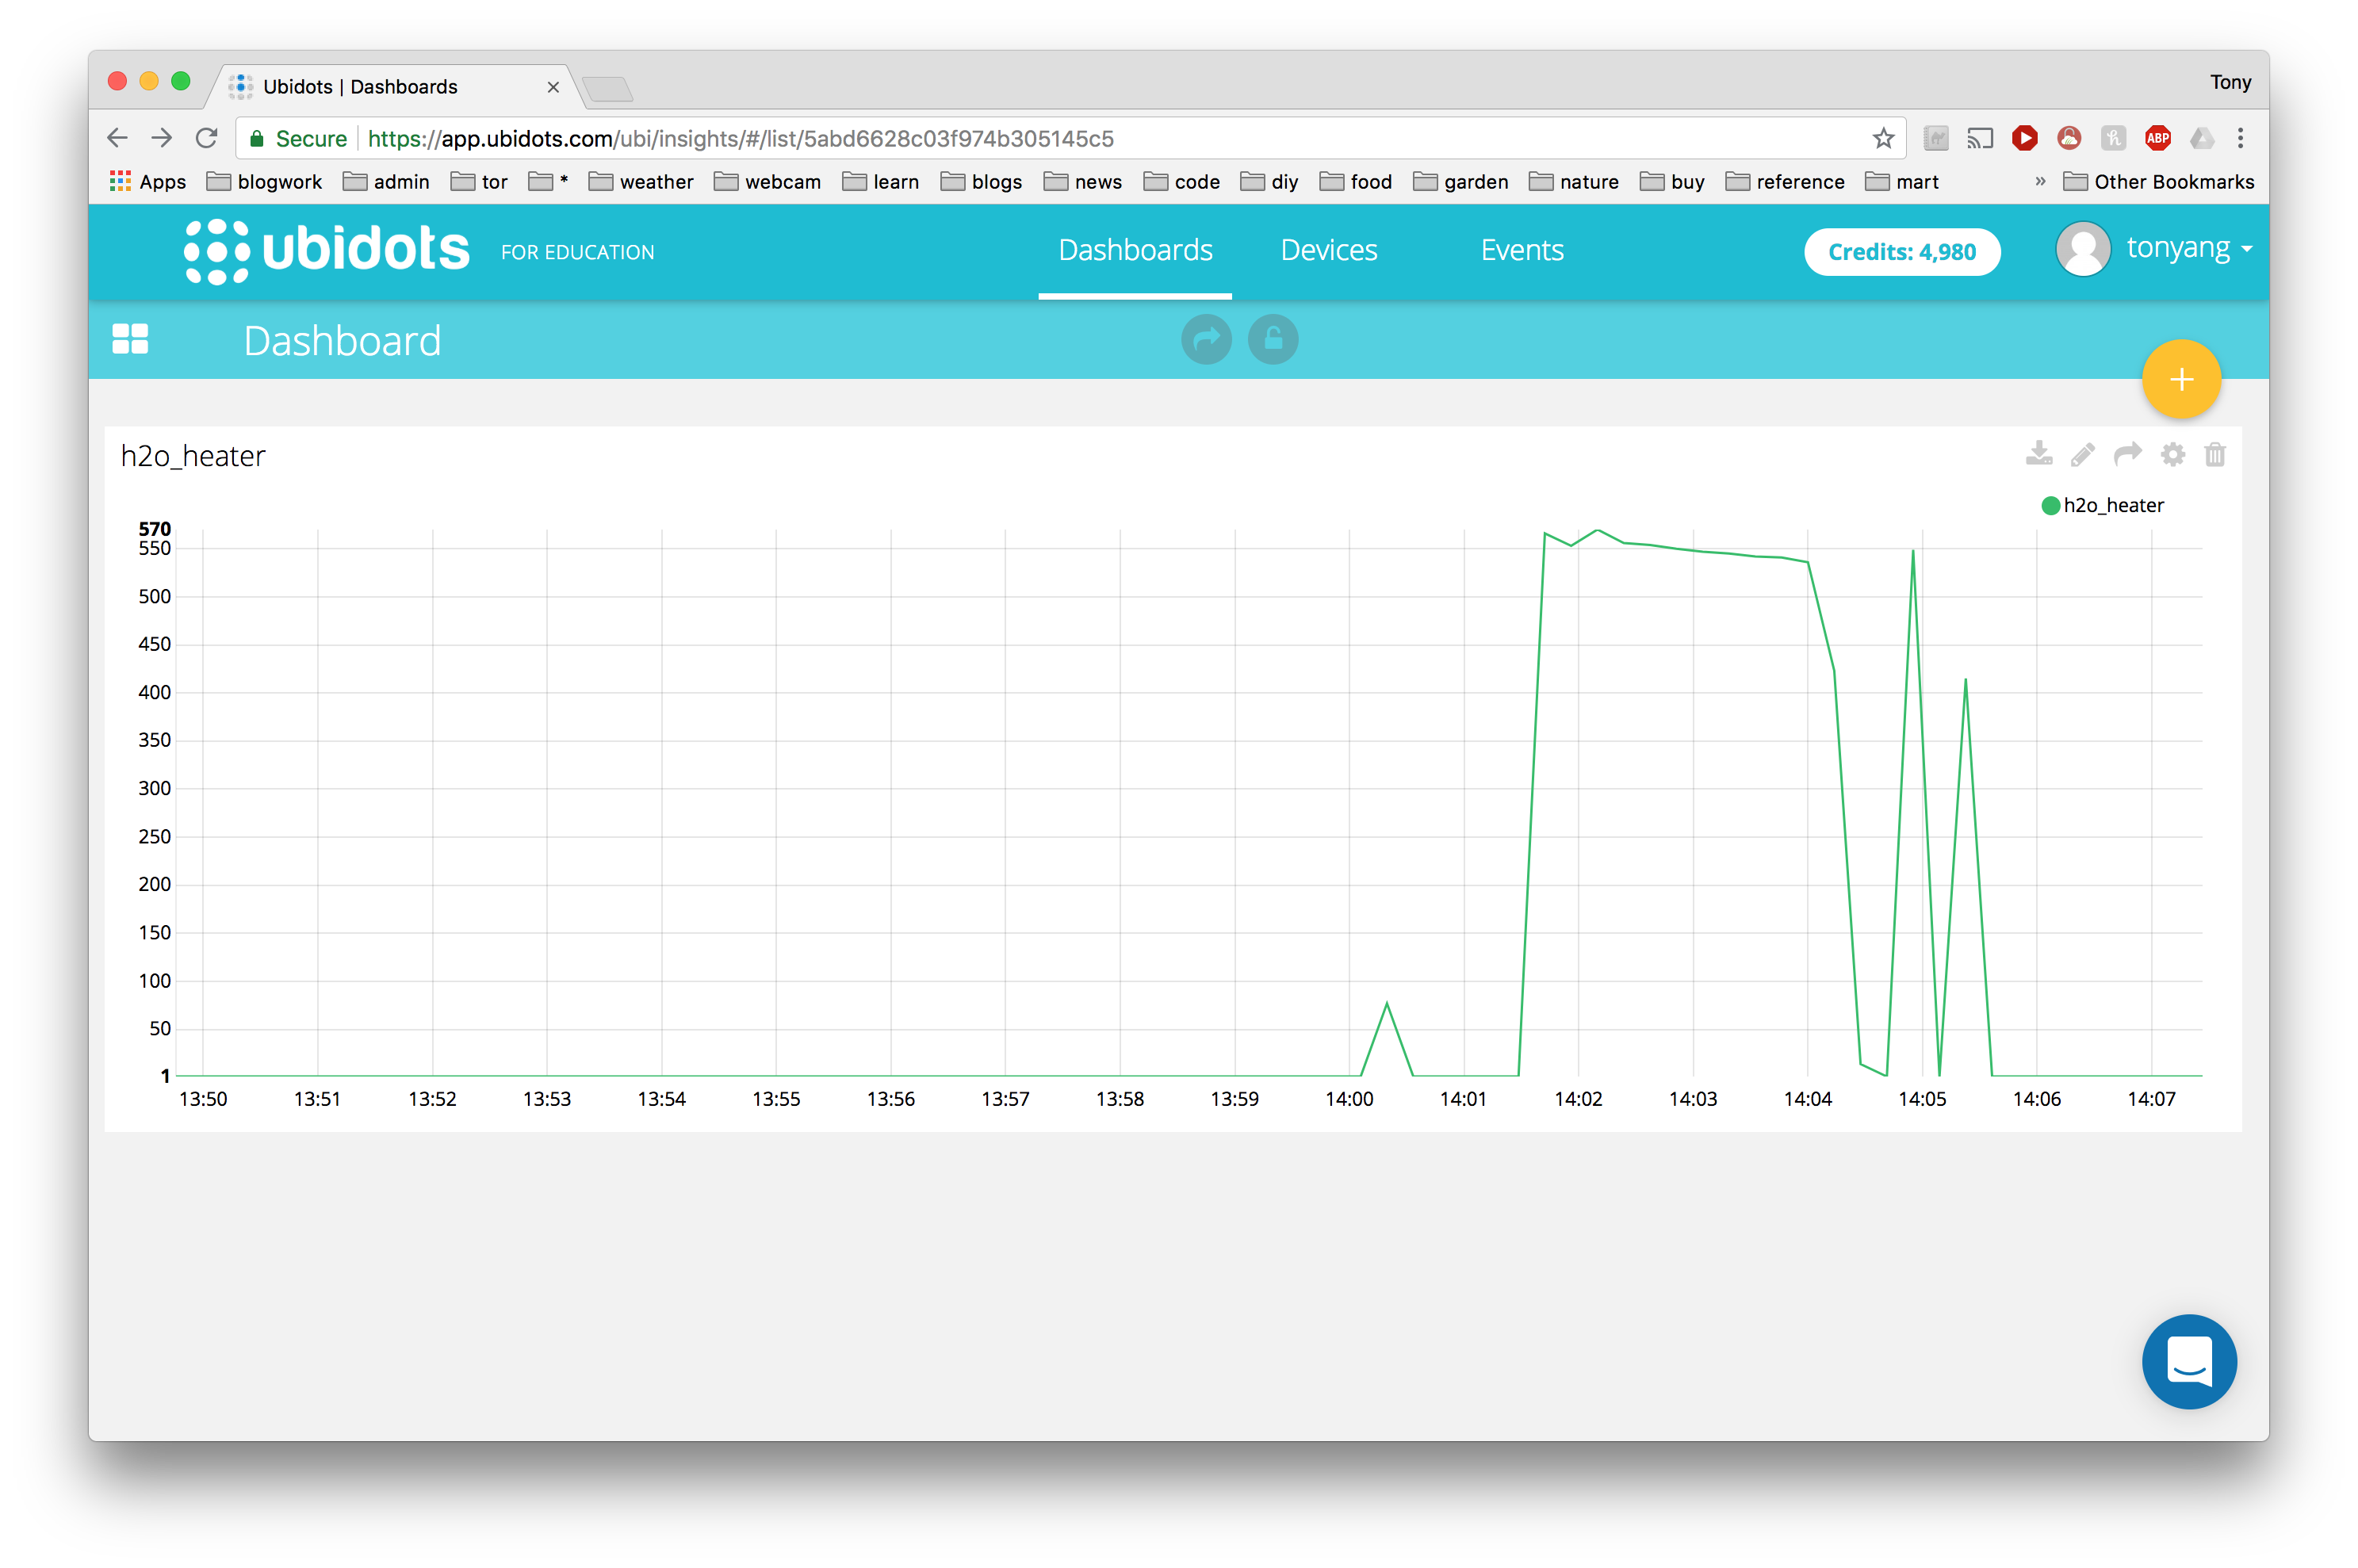Open the chat support bubble

(2189, 1361)
